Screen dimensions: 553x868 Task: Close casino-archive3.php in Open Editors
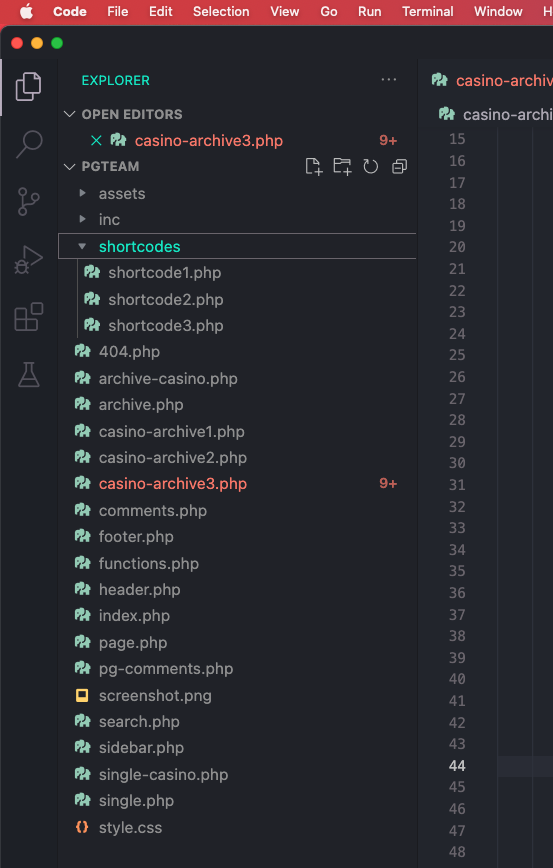(96, 141)
